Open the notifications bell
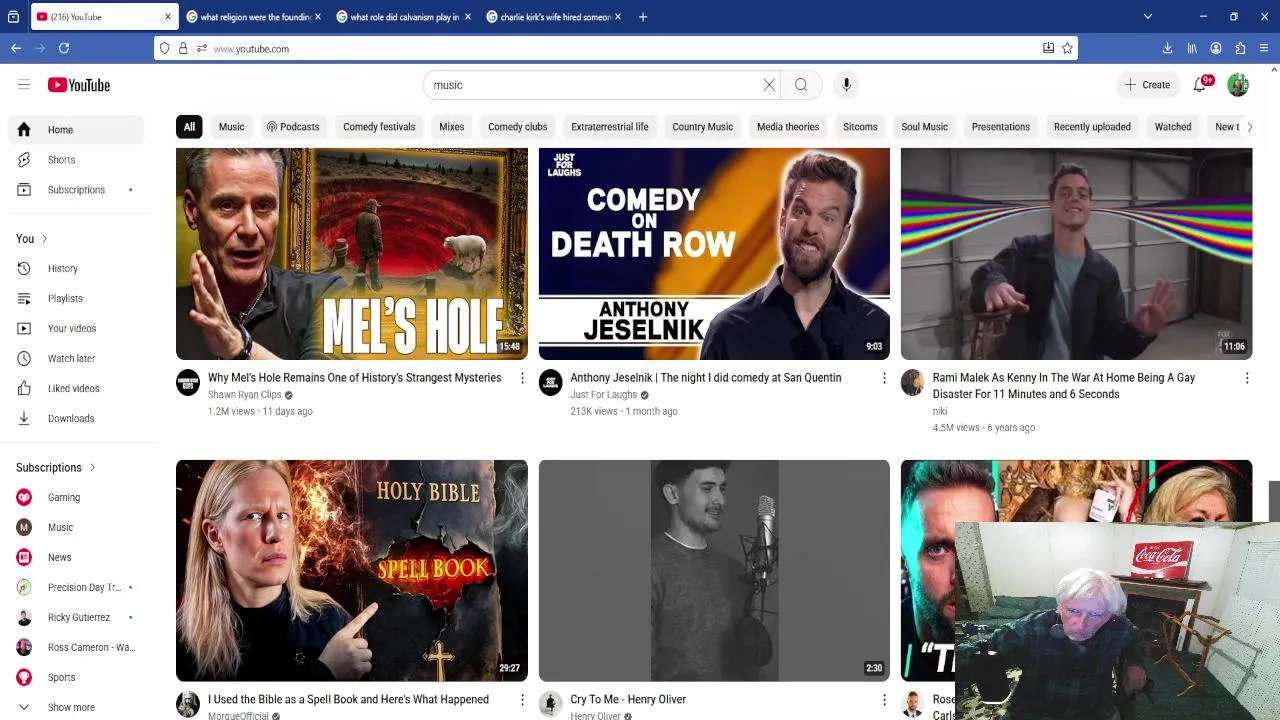This screenshot has width=1280, height=720. [1200, 85]
